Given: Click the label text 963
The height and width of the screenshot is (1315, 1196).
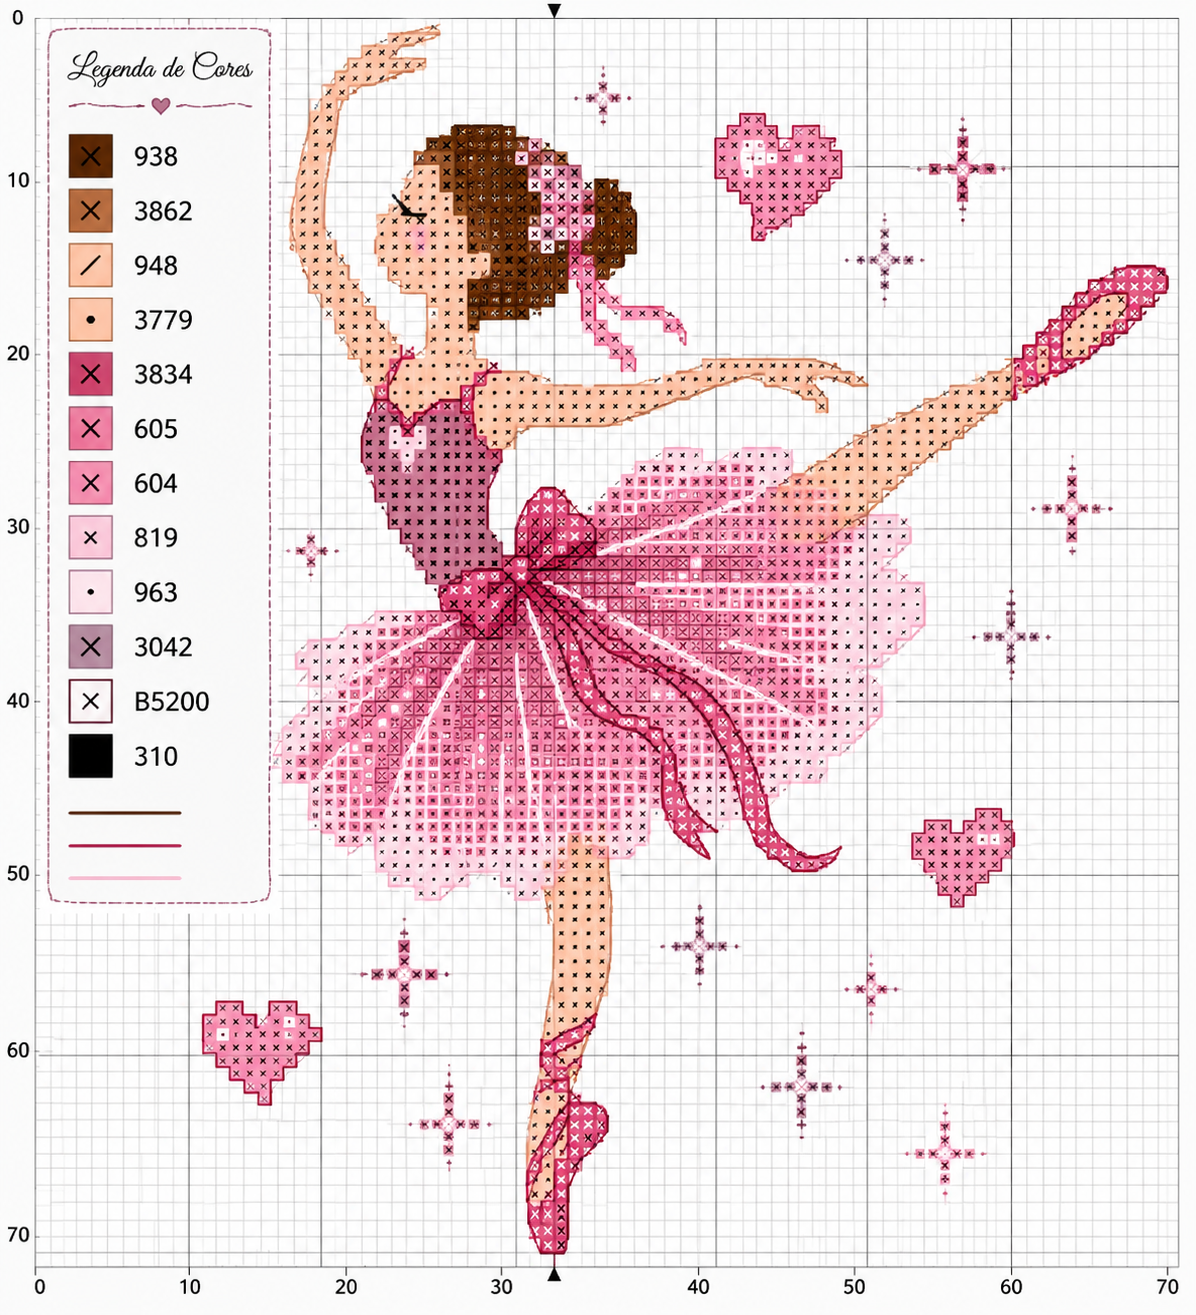Looking at the screenshot, I should (156, 593).
